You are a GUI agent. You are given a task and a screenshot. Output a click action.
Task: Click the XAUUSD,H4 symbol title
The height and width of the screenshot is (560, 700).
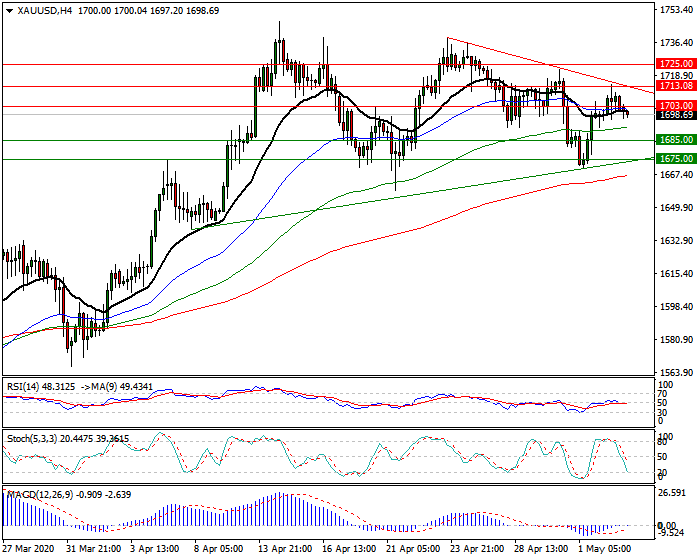[45, 11]
